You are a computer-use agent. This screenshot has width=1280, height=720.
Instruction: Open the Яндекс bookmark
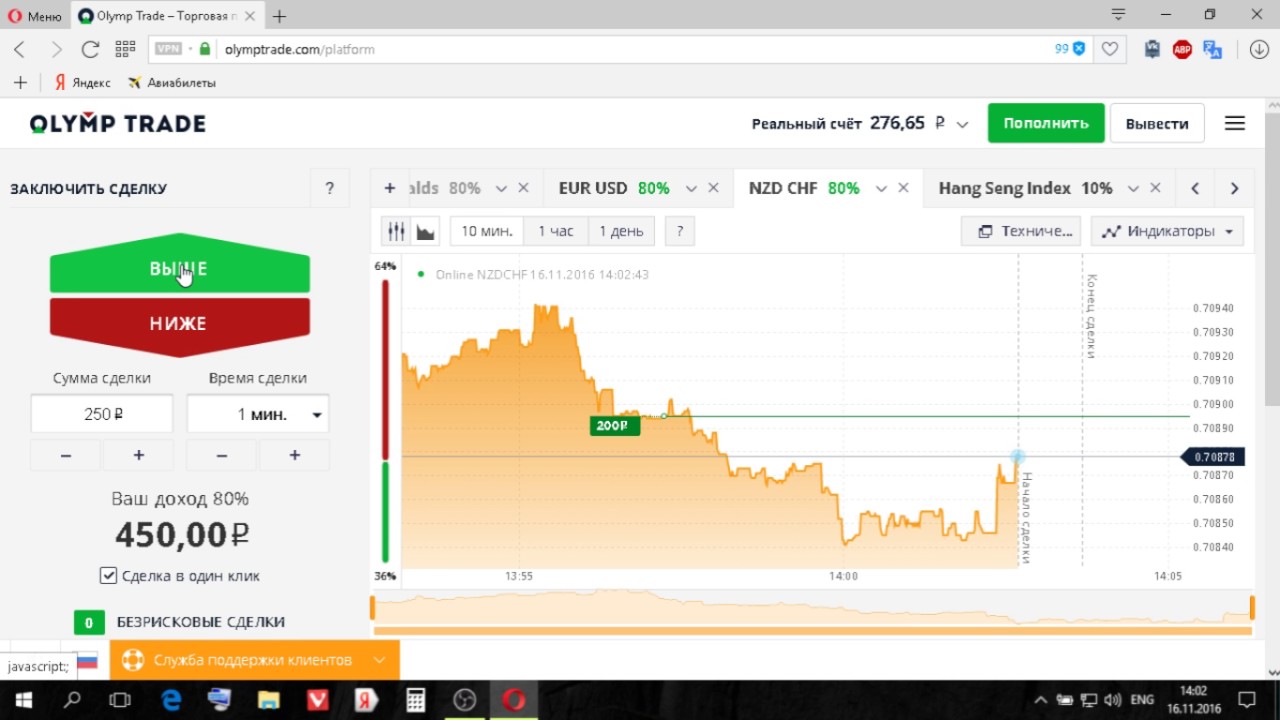pos(82,83)
